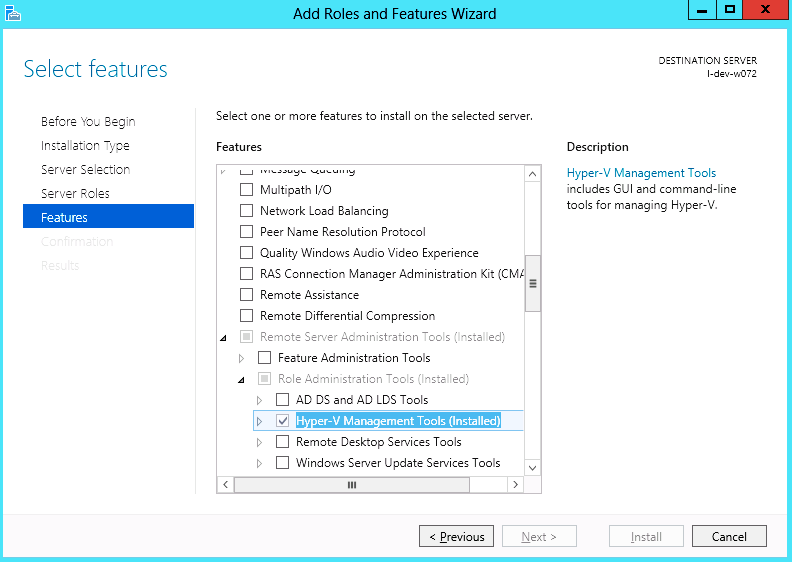The height and width of the screenshot is (562, 792).
Task: Click the wizard icon in the title bar
Action: click(13, 13)
